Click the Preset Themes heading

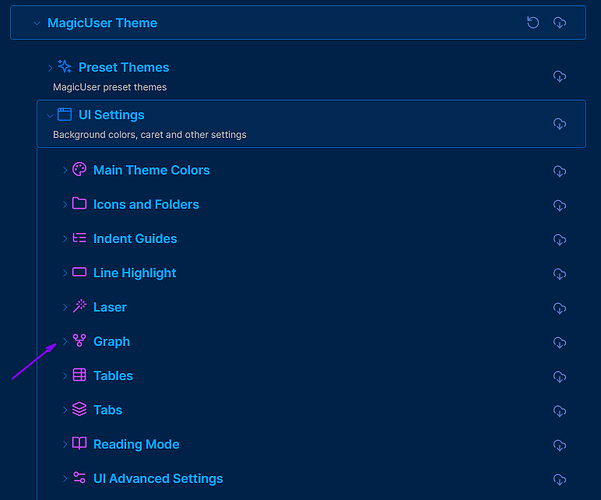point(124,67)
